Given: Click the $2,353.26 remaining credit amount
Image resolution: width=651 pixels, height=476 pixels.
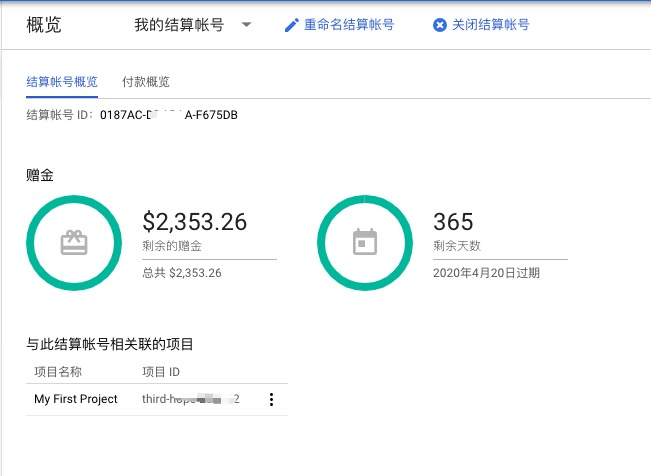Looking at the screenshot, I should (x=195, y=222).
